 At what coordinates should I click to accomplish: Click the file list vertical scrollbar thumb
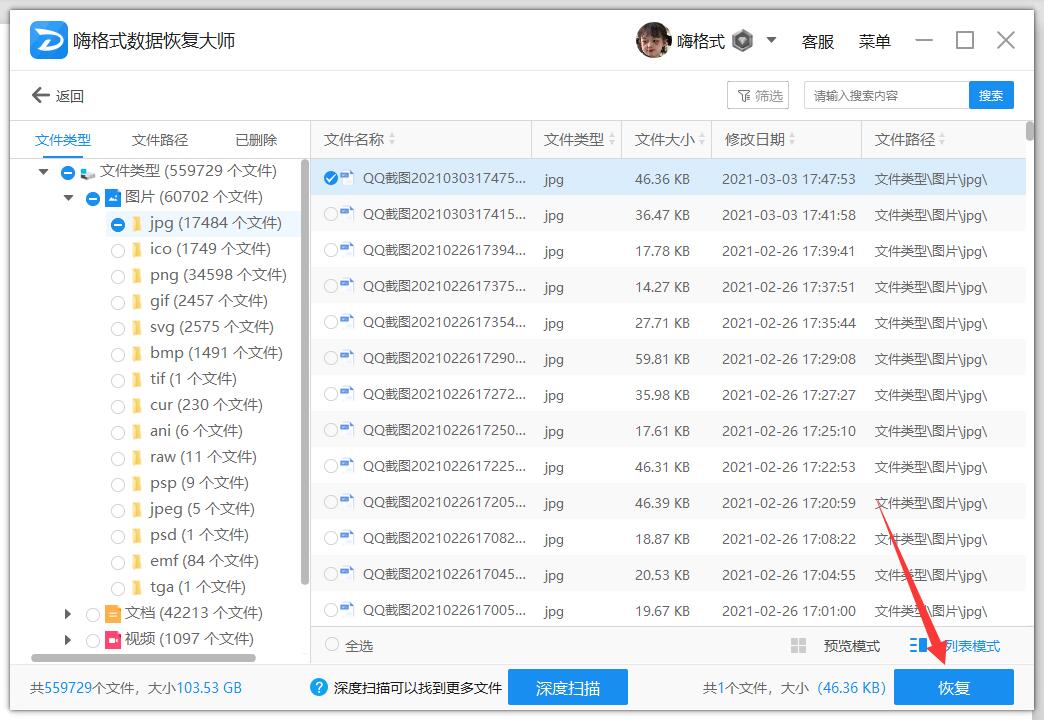(x=1030, y=131)
